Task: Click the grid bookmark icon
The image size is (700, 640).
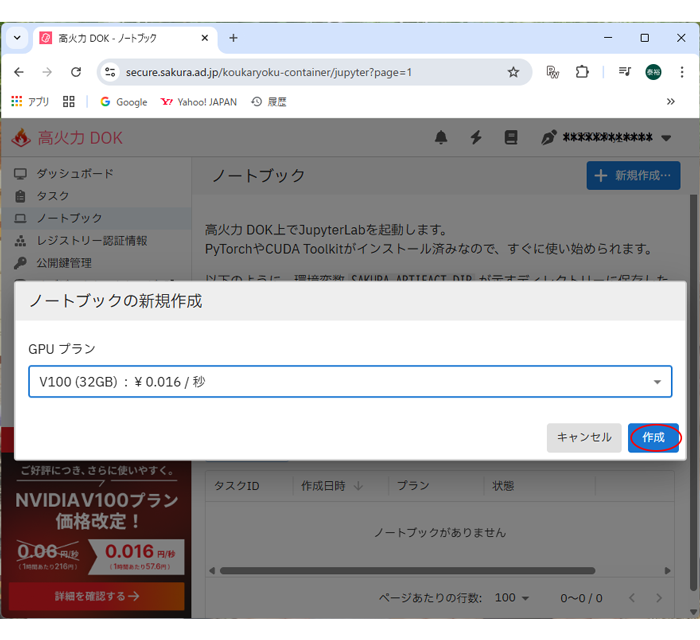Action: [69, 102]
